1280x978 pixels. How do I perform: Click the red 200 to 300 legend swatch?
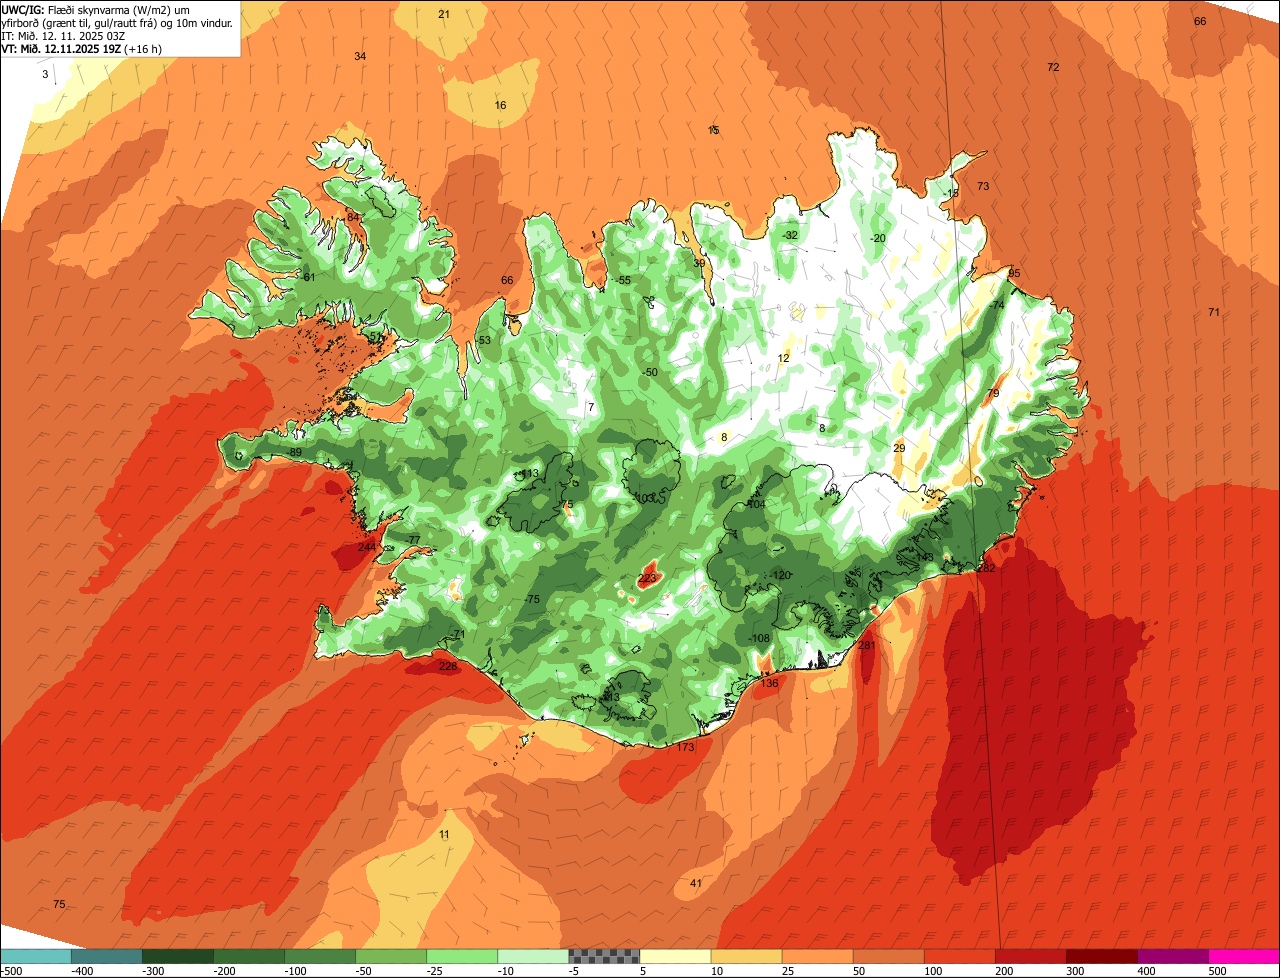pyautogui.click(x=1030, y=956)
